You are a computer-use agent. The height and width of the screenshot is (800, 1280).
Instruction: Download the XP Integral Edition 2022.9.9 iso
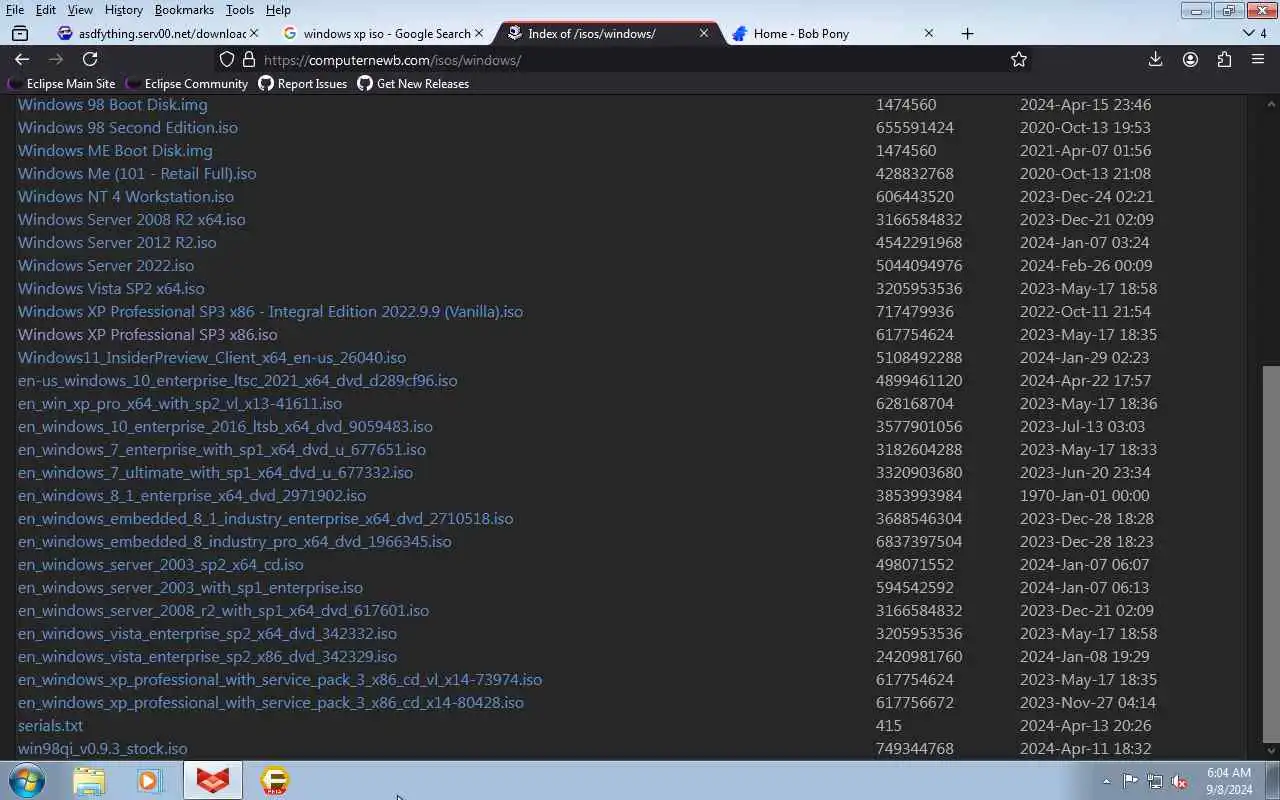tap(270, 311)
